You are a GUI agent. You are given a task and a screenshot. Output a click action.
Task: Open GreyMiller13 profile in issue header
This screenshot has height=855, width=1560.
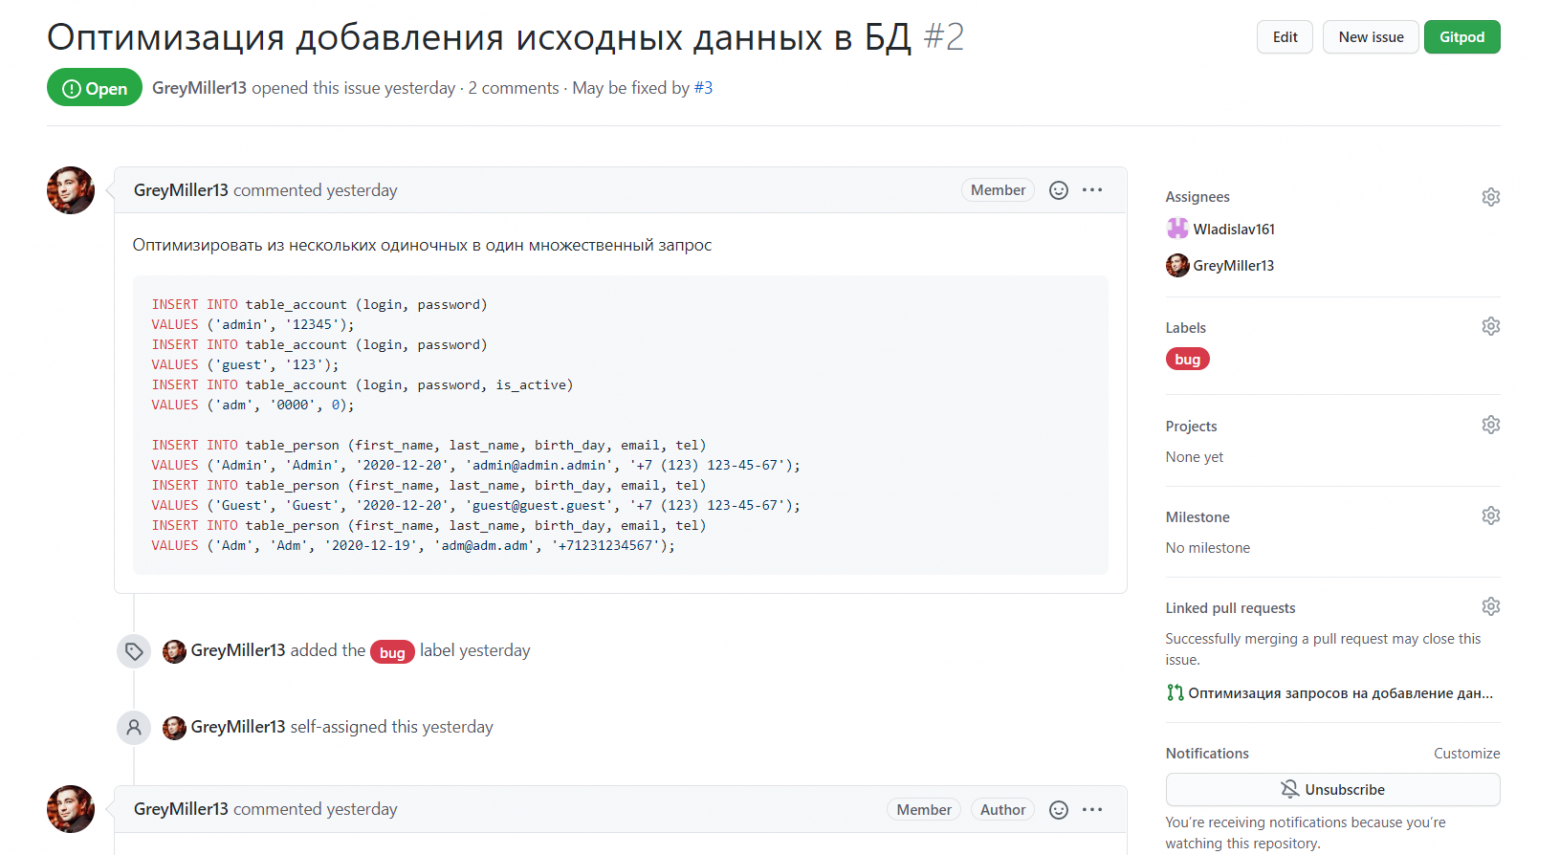[x=199, y=88]
